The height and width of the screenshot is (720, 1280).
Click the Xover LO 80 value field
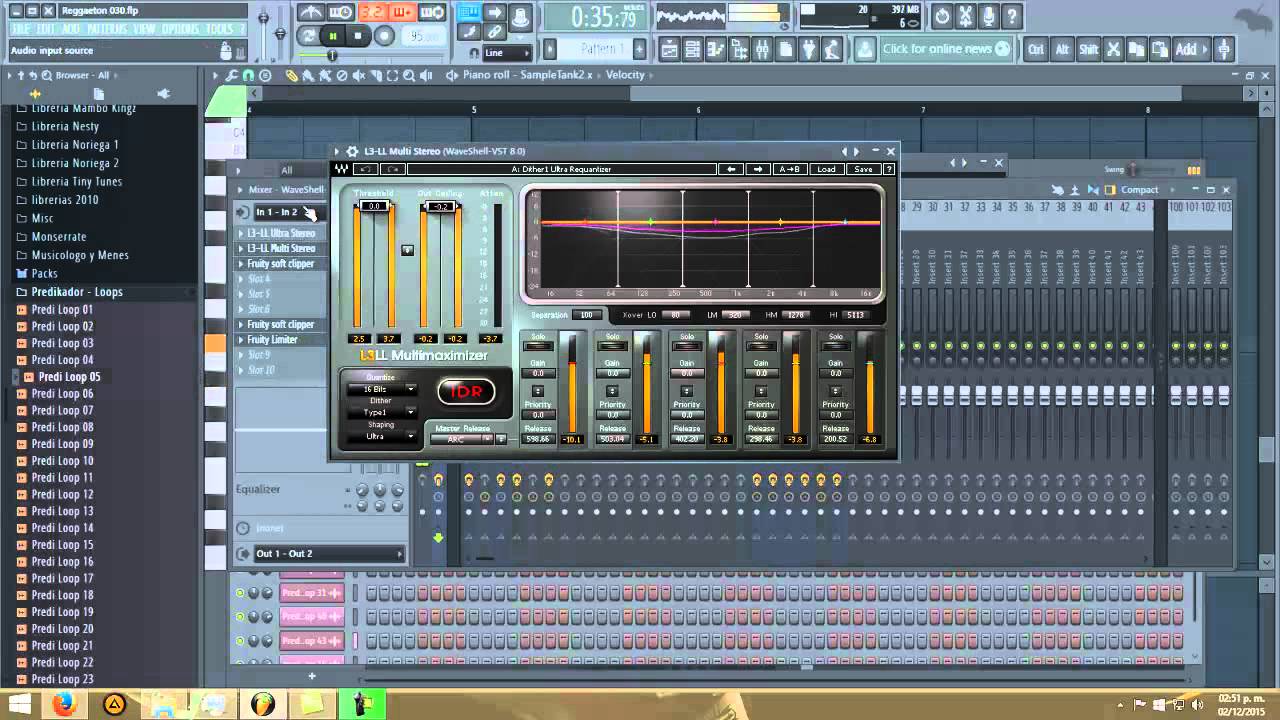pos(675,315)
